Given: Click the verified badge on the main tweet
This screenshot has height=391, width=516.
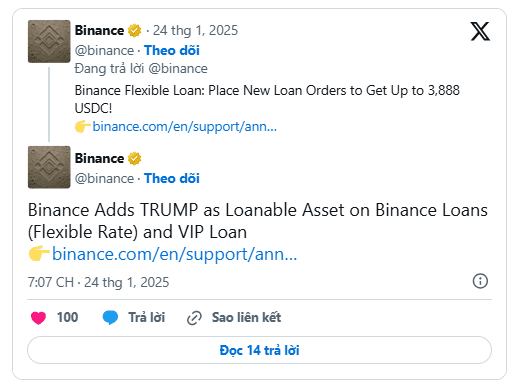Looking at the screenshot, I should 135,158.
